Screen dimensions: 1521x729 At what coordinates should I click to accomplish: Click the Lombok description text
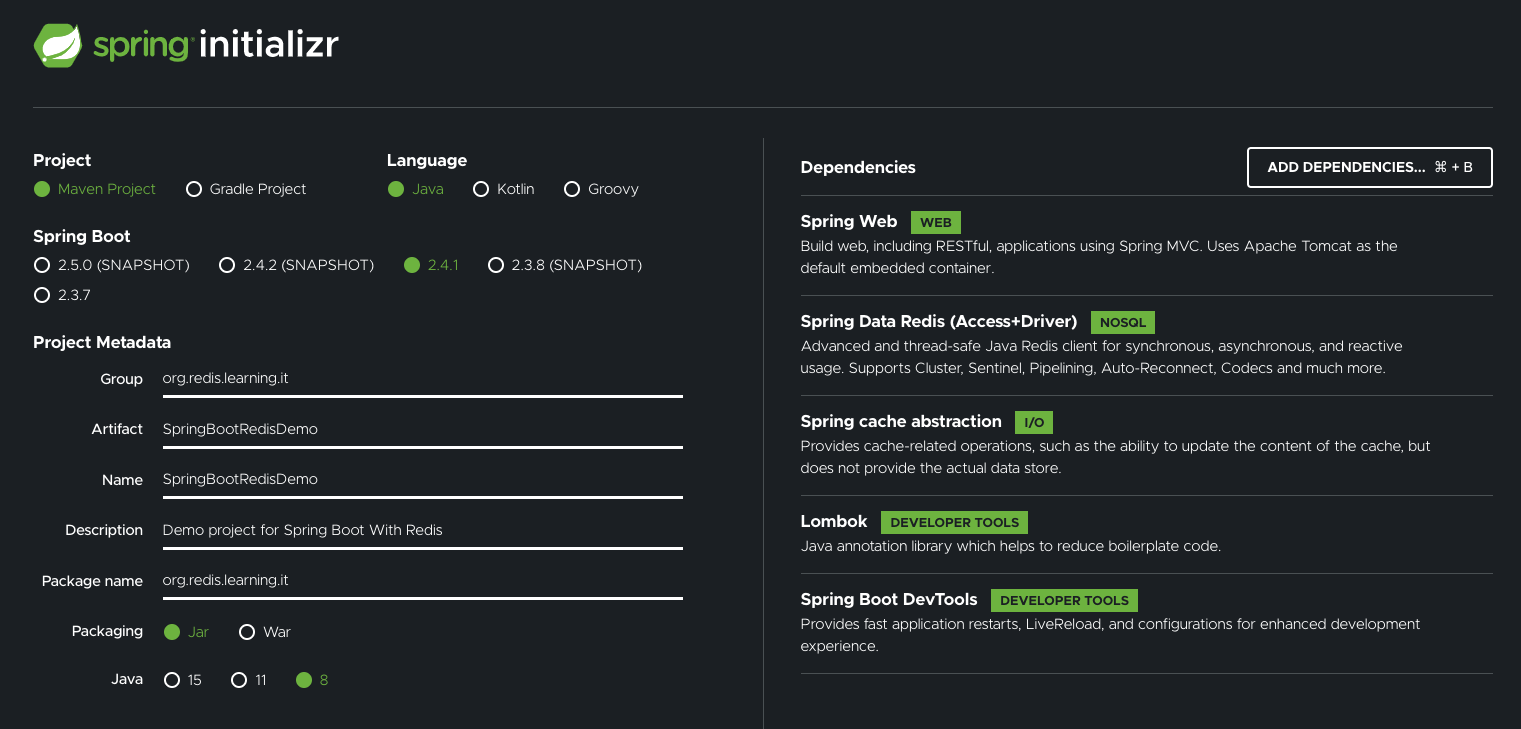pyautogui.click(x=1011, y=546)
